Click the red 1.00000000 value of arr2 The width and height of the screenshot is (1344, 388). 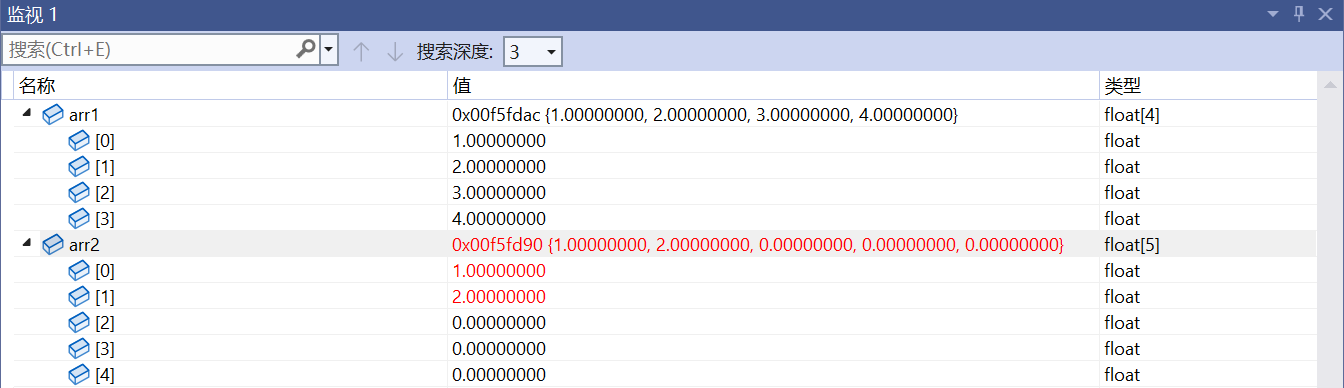(499, 271)
